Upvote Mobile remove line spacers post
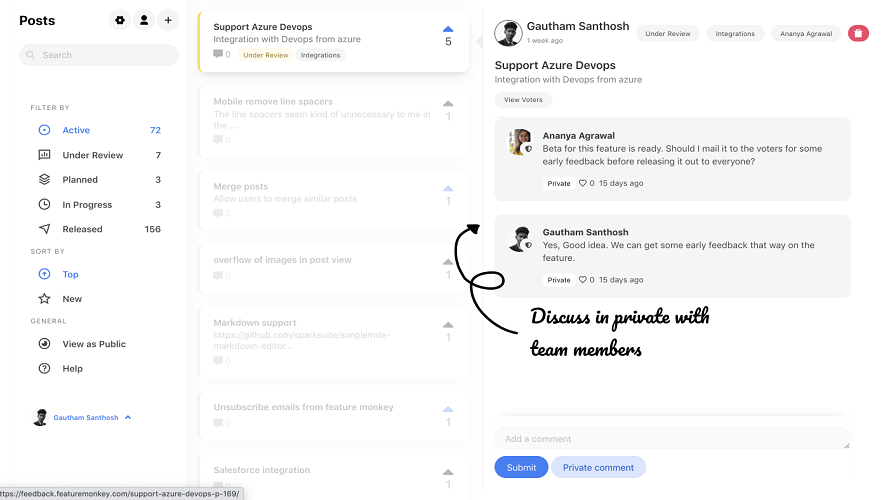Viewport: 890px width, 500px height. (x=448, y=103)
